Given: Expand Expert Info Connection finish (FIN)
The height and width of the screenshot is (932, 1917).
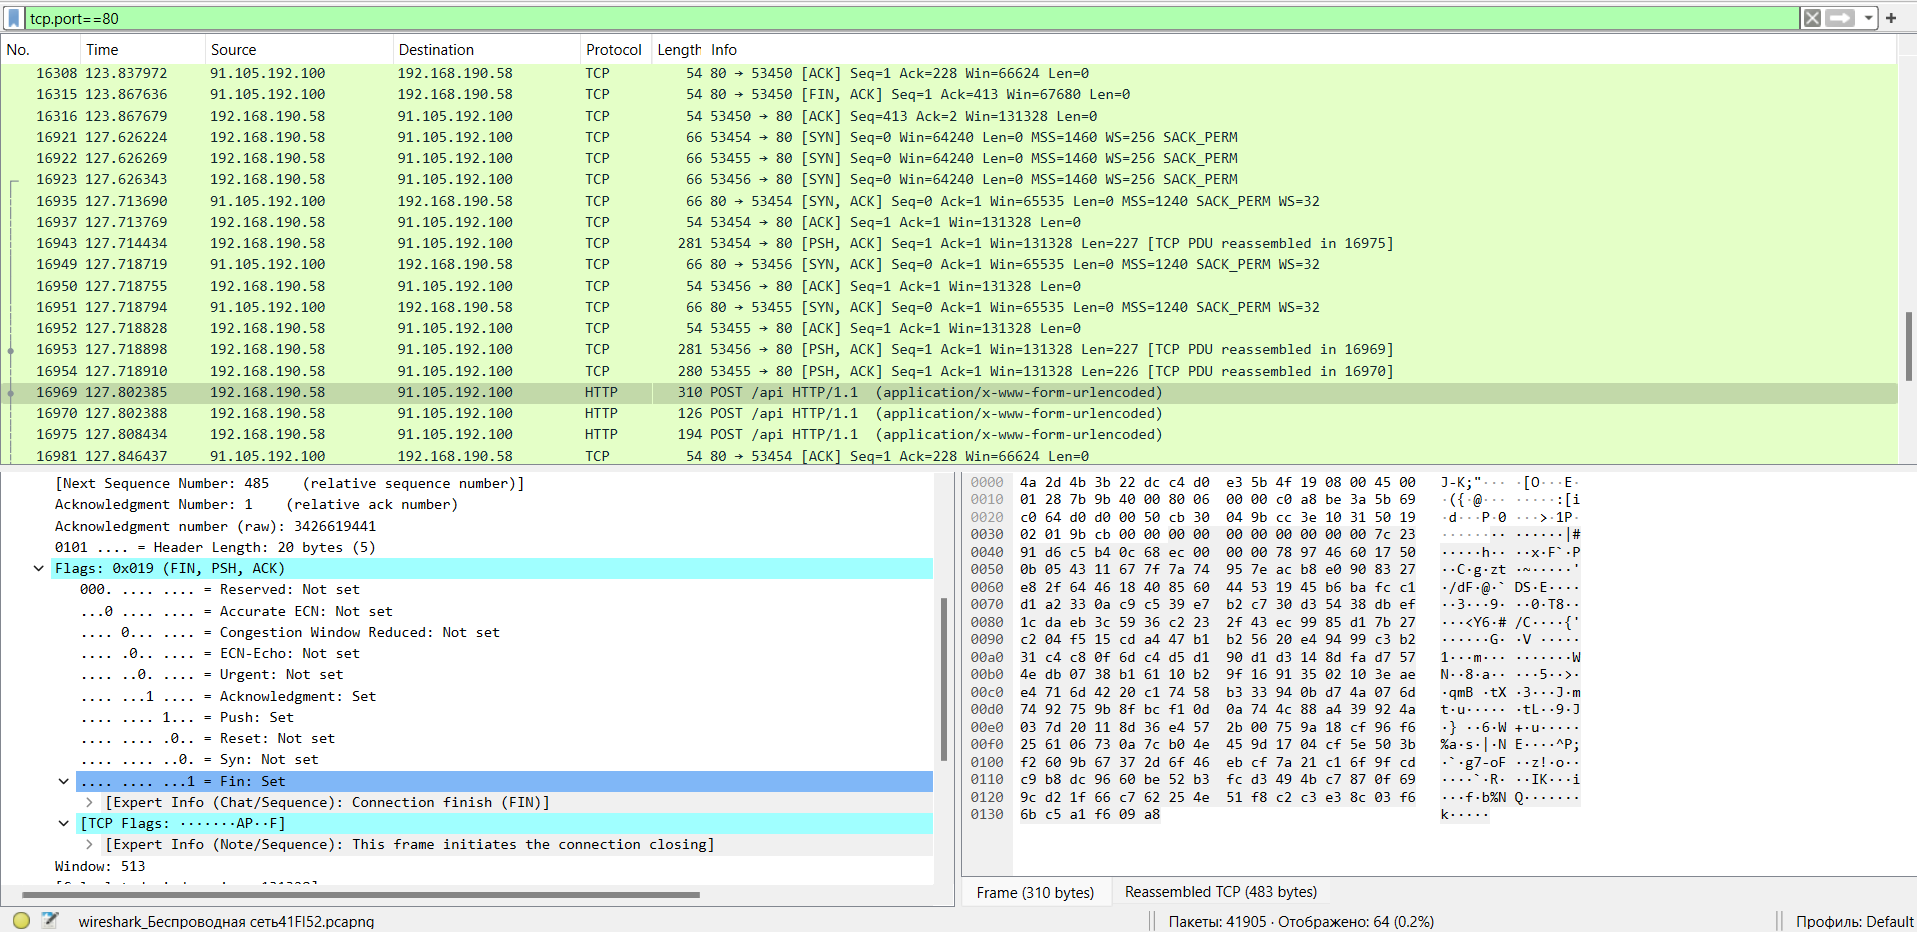Looking at the screenshot, I should pyautogui.click(x=89, y=803).
